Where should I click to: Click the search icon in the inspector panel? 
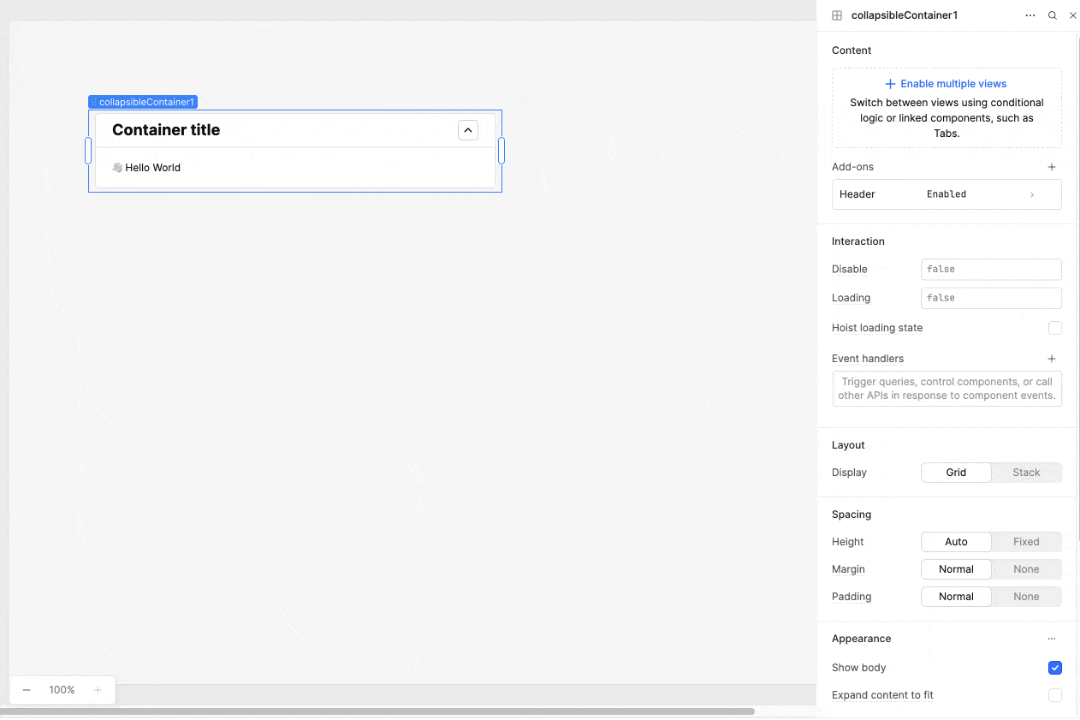pyautogui.click(x=1052, y=15)
